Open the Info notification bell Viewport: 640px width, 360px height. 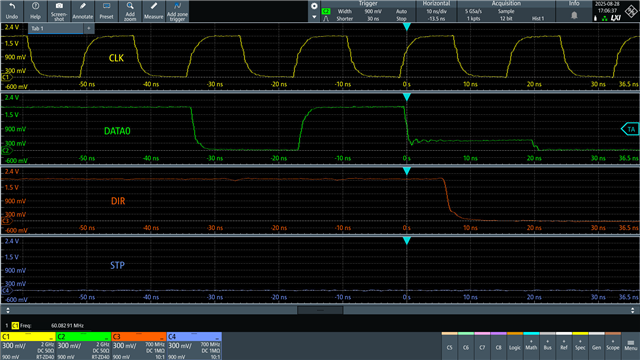(x=574, y=15)
